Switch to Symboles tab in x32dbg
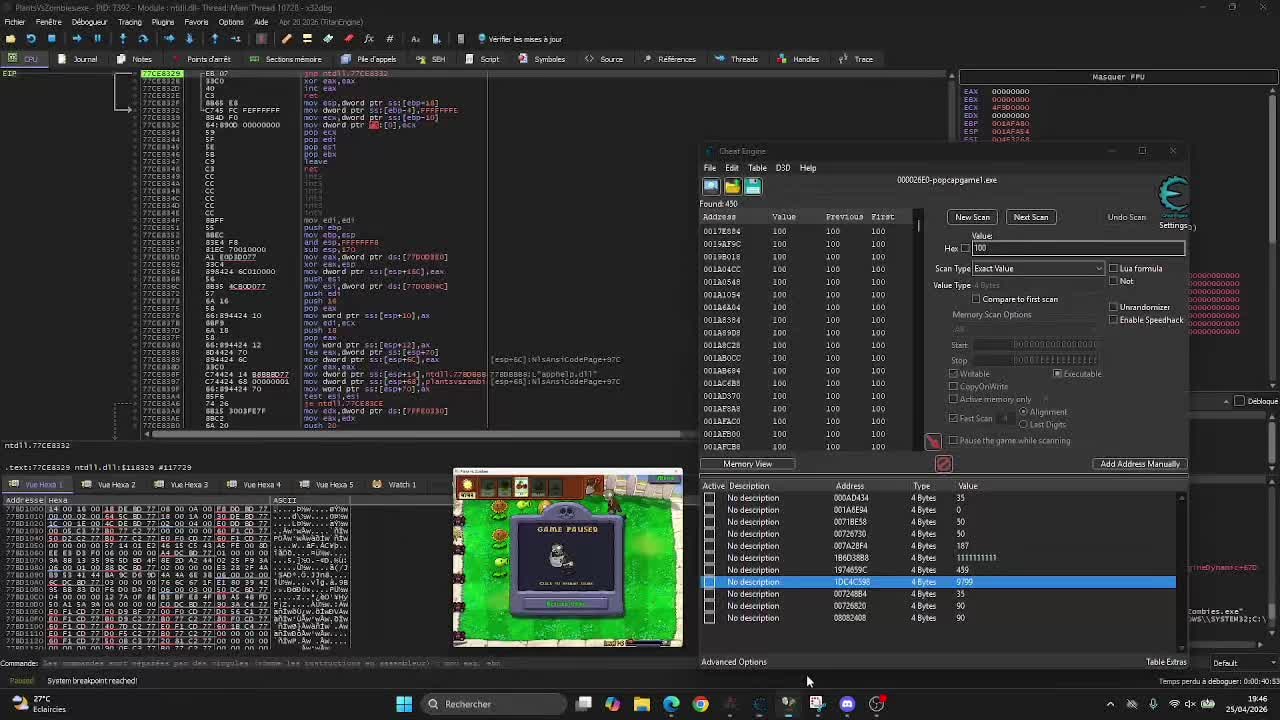Screen dimensions: 1280x720 542,59
